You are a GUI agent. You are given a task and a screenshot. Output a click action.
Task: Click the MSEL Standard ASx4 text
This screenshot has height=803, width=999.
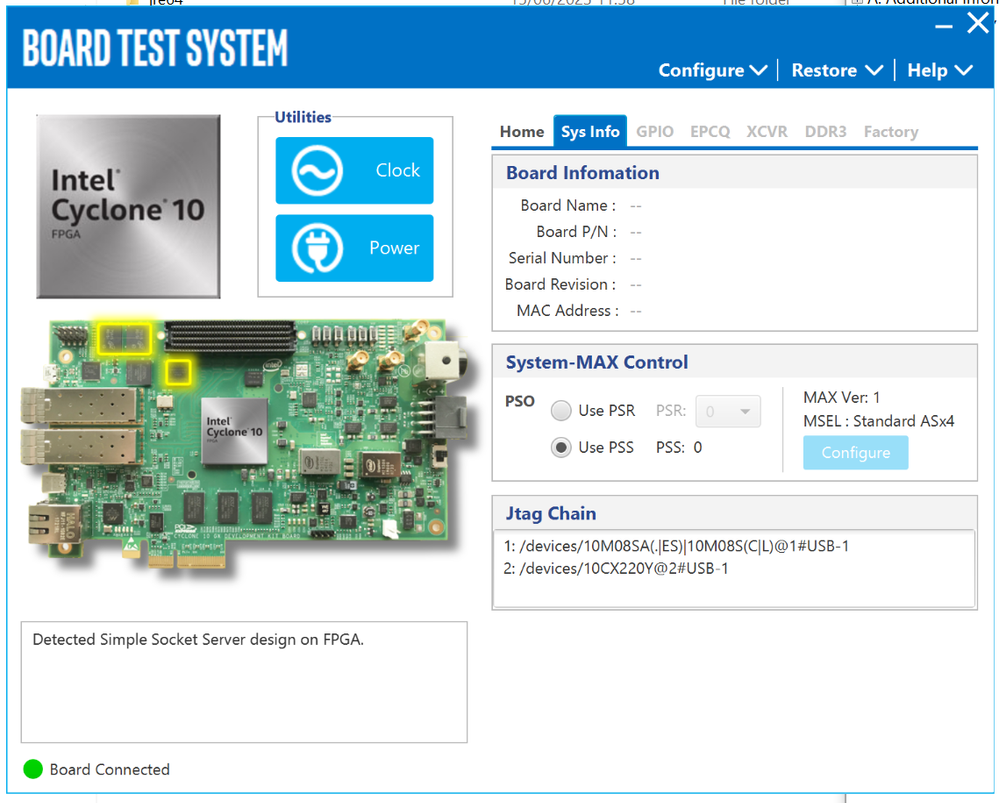click(x=879, y=421)
